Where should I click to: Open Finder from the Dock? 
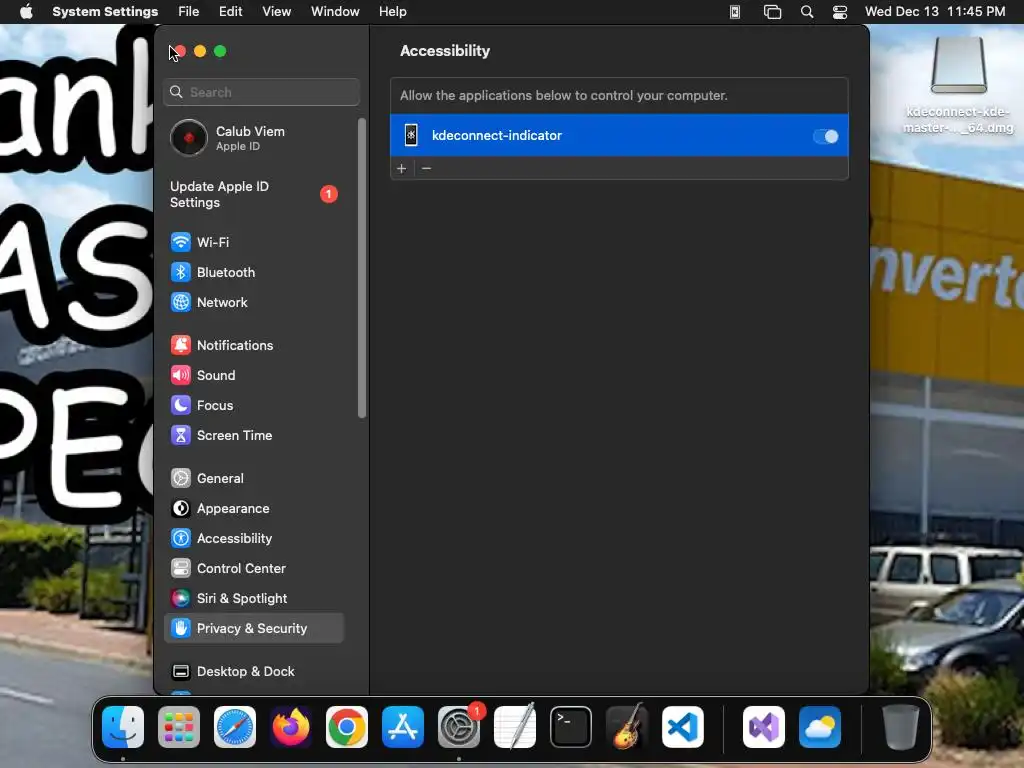pos(123,727)
